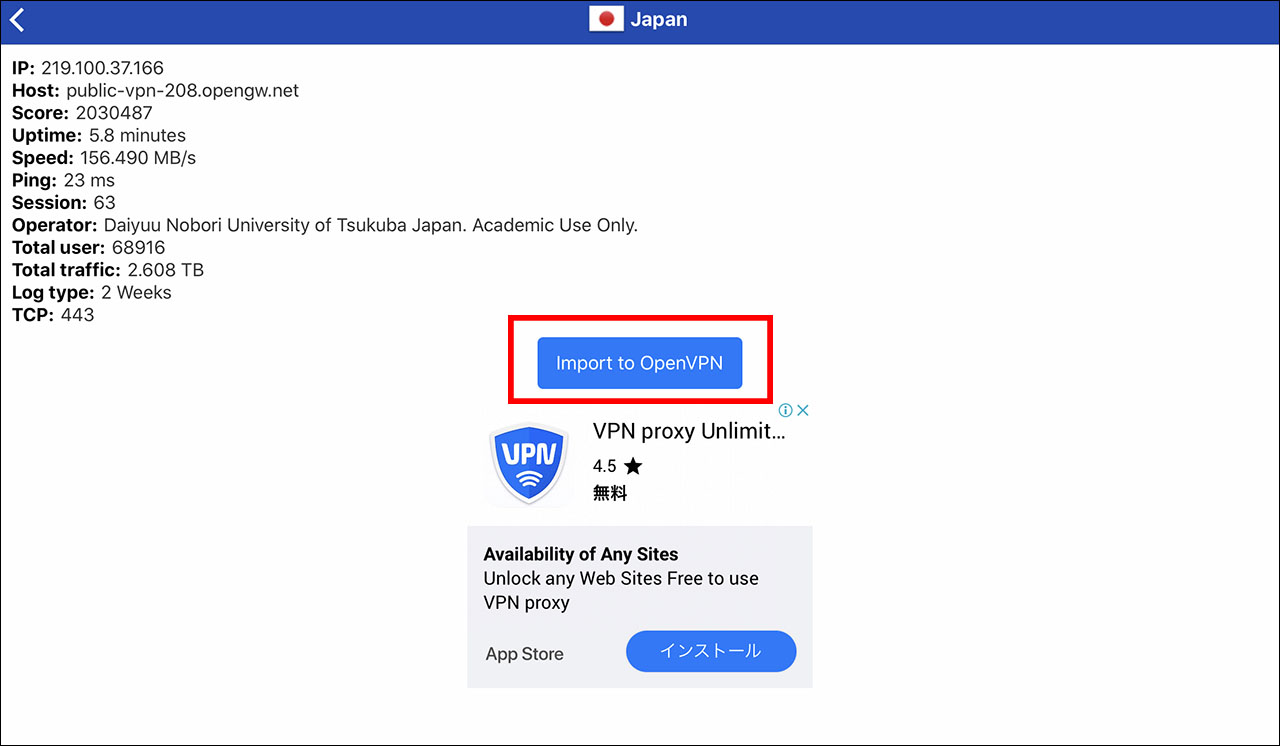Click the Session 63 value
Screen dimensions: 1280x746
tap(104, 203)
